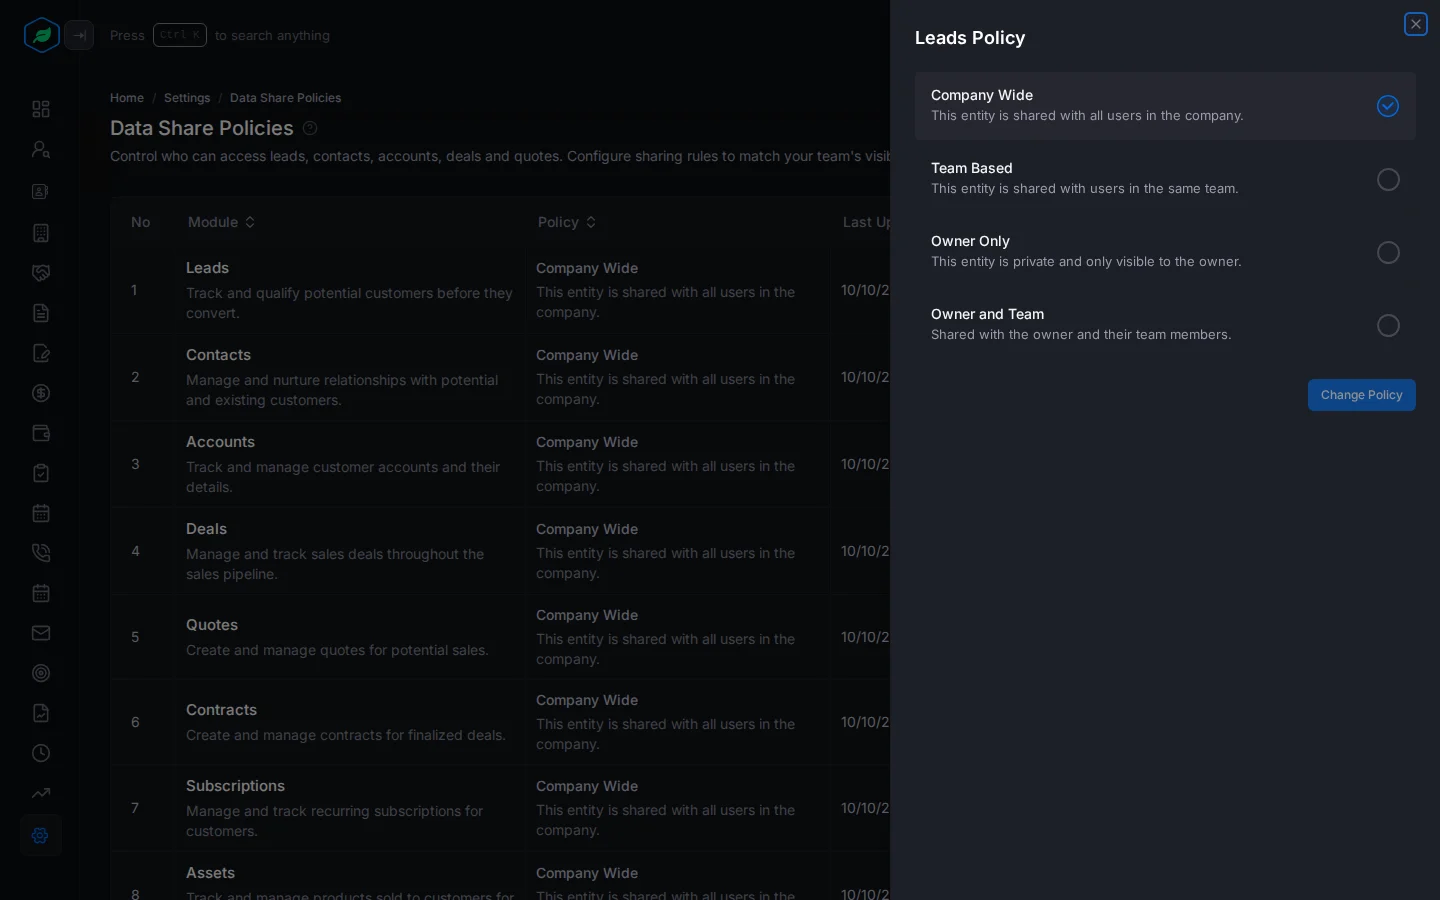This screenshot has width=1440, height=900.
Task: Open the envelope mail icon in sidebar
Action: [41, 633]
